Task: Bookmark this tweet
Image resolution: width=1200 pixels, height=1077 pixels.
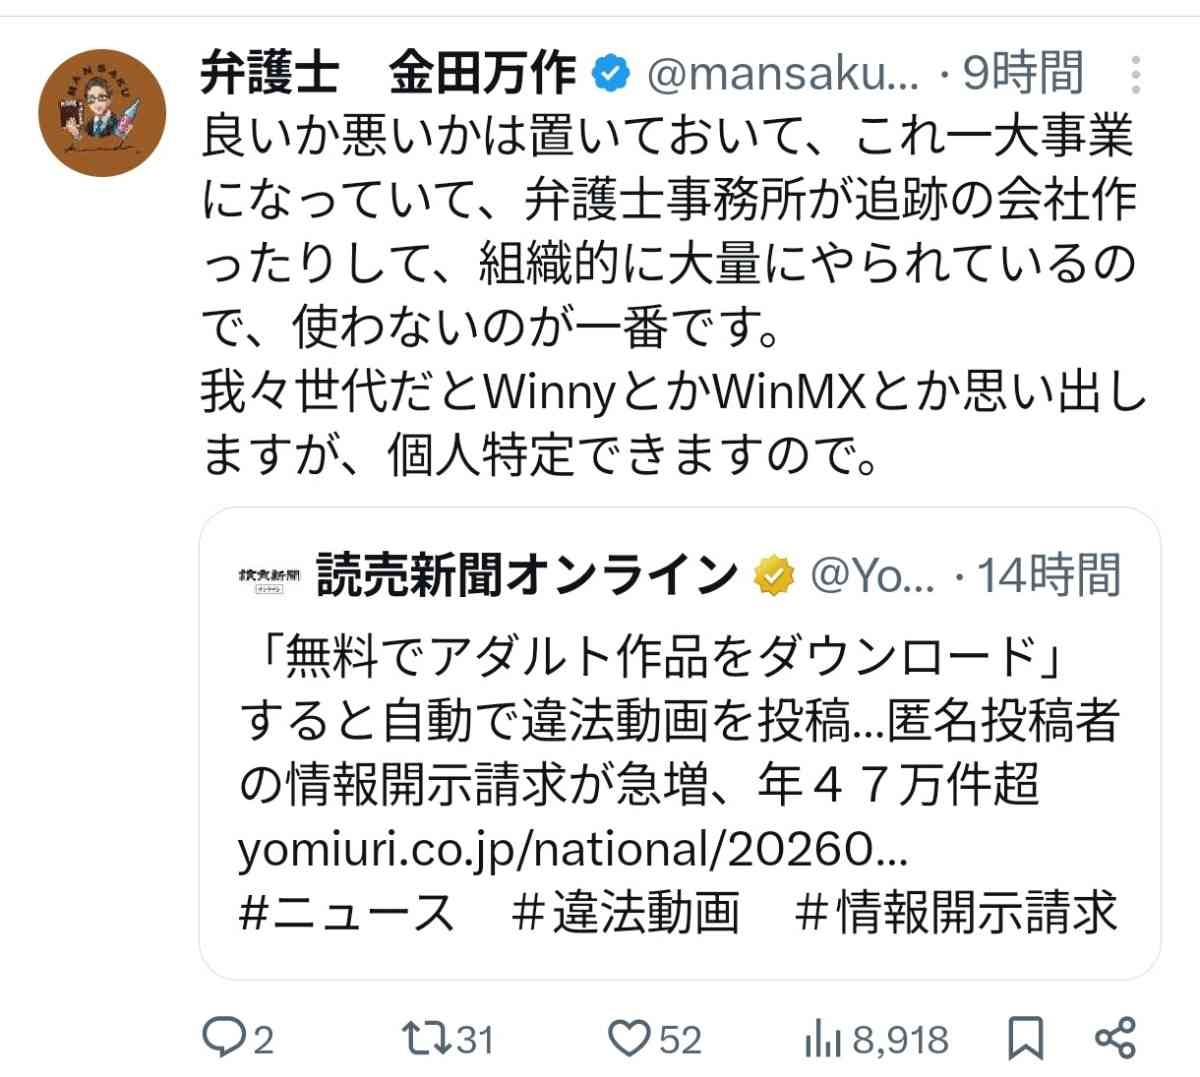Action: 1025,1039
